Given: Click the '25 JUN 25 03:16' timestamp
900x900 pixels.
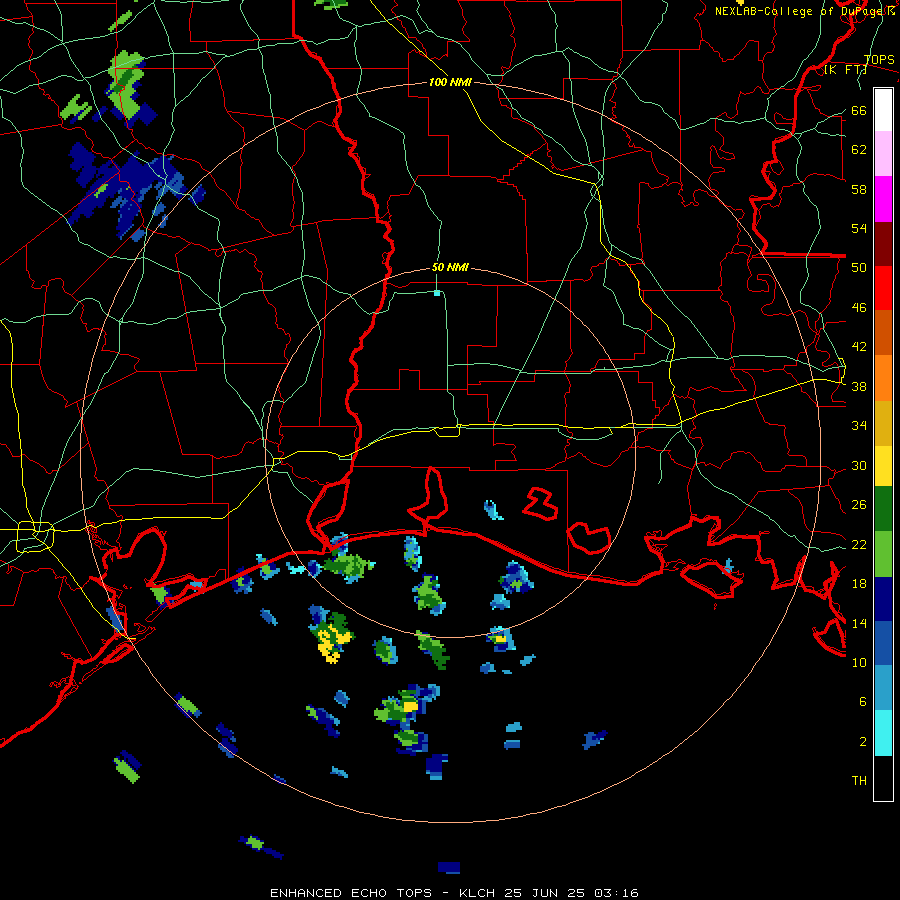Looking at the screenshot, I should pyautogui.click(x=571, y=893).
